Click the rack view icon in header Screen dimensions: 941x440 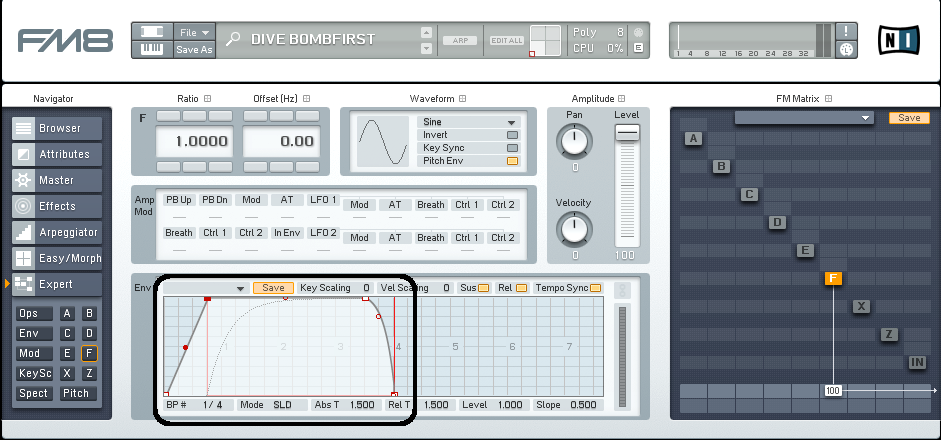pyautogui.click(x=152, y=32)
